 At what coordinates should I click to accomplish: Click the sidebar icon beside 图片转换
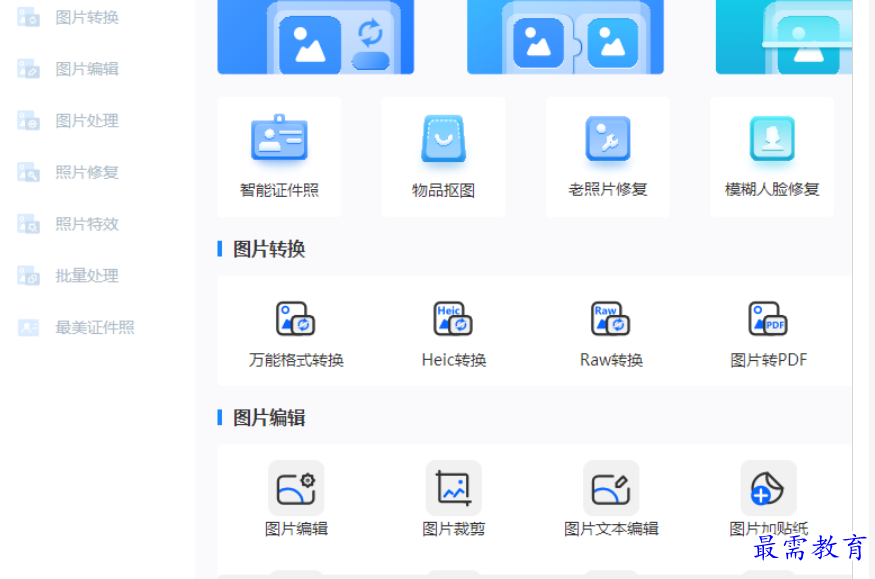pos(28,17)
